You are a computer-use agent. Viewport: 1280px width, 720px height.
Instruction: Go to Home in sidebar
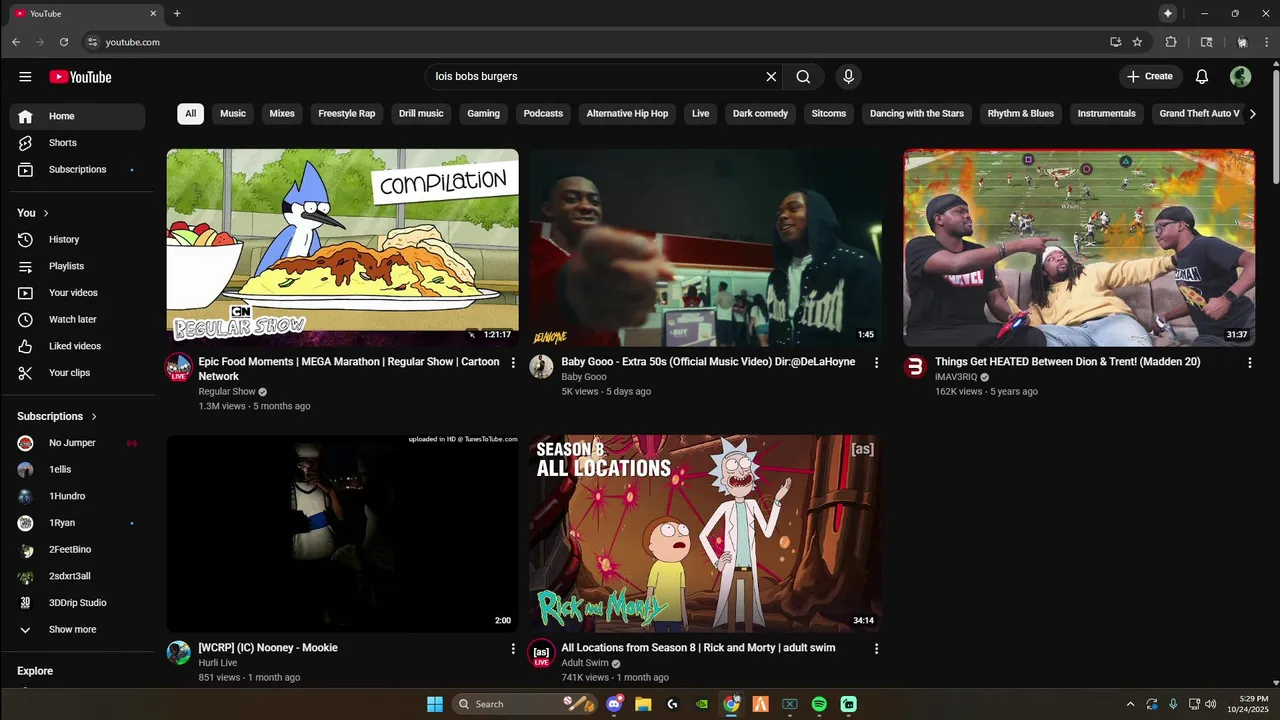(77, 116)
